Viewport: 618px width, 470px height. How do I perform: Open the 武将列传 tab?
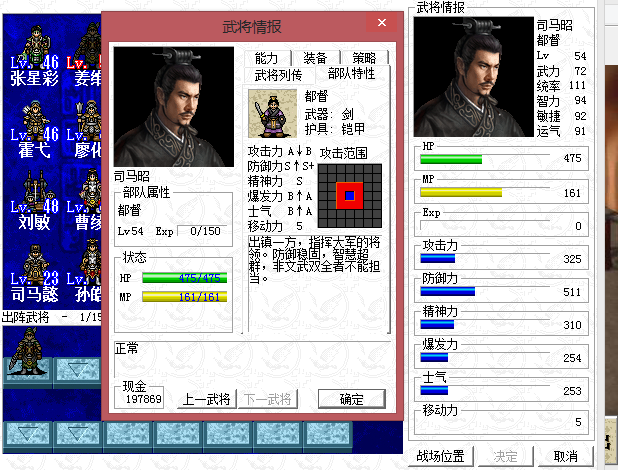coord(279,75)
